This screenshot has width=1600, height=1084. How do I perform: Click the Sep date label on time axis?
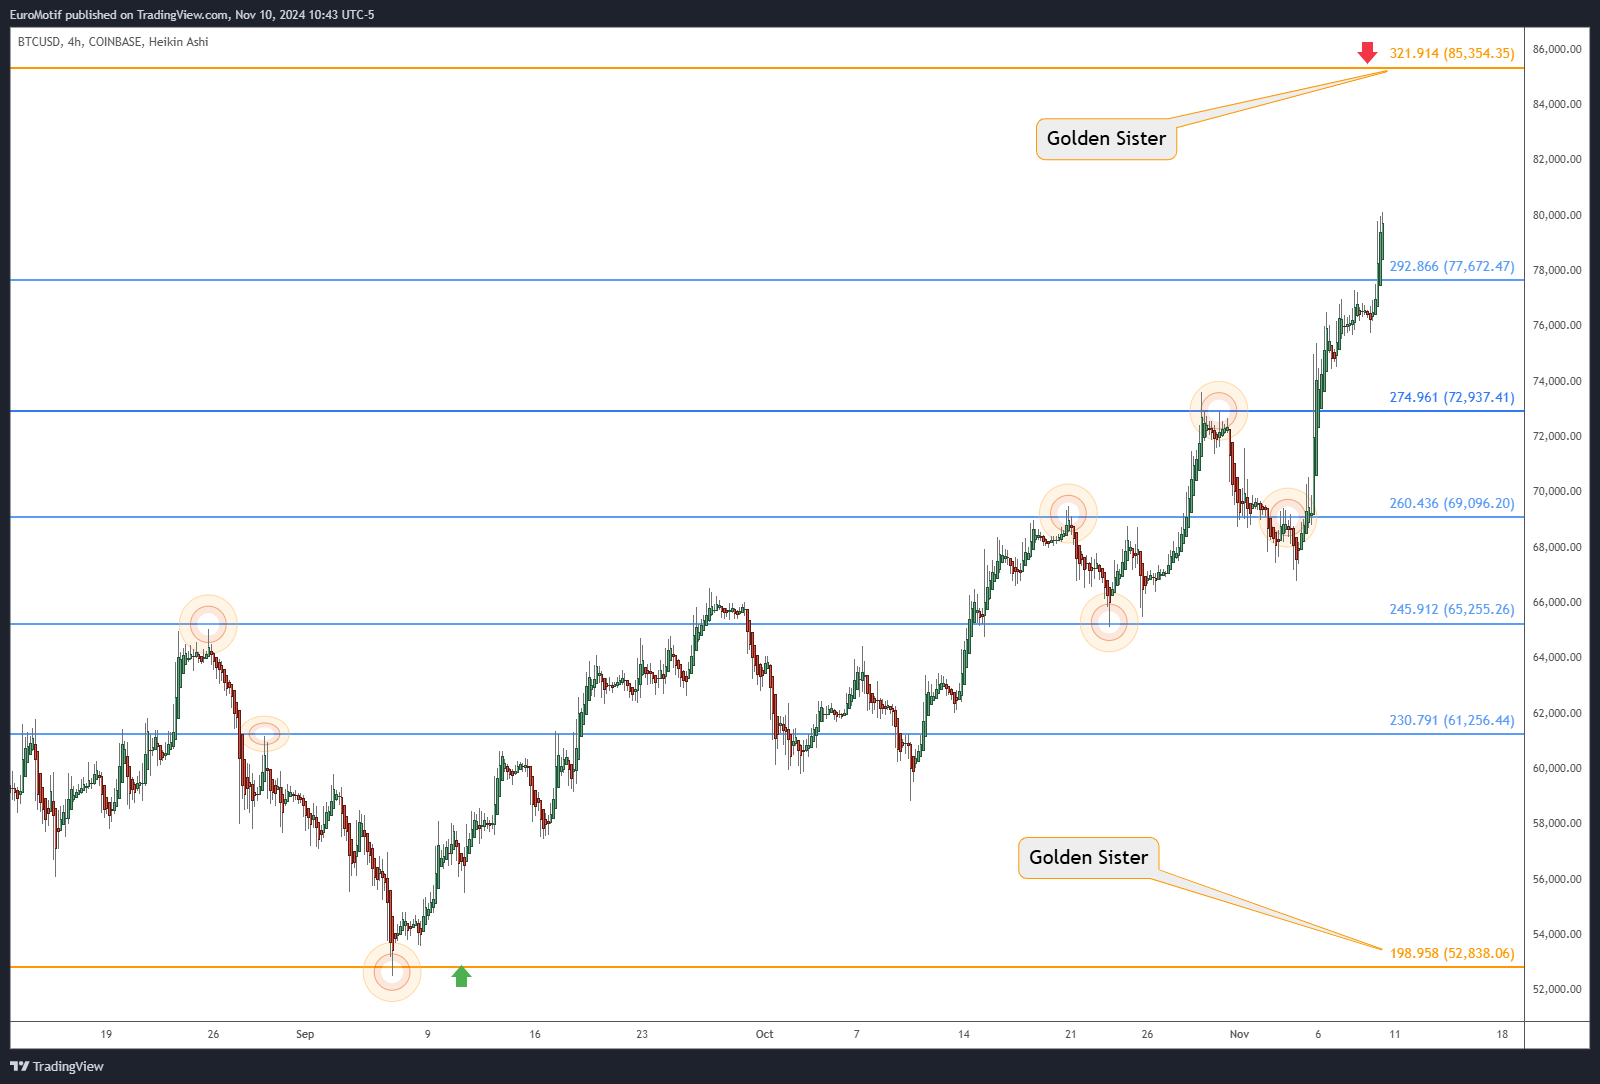(305, 1034)
